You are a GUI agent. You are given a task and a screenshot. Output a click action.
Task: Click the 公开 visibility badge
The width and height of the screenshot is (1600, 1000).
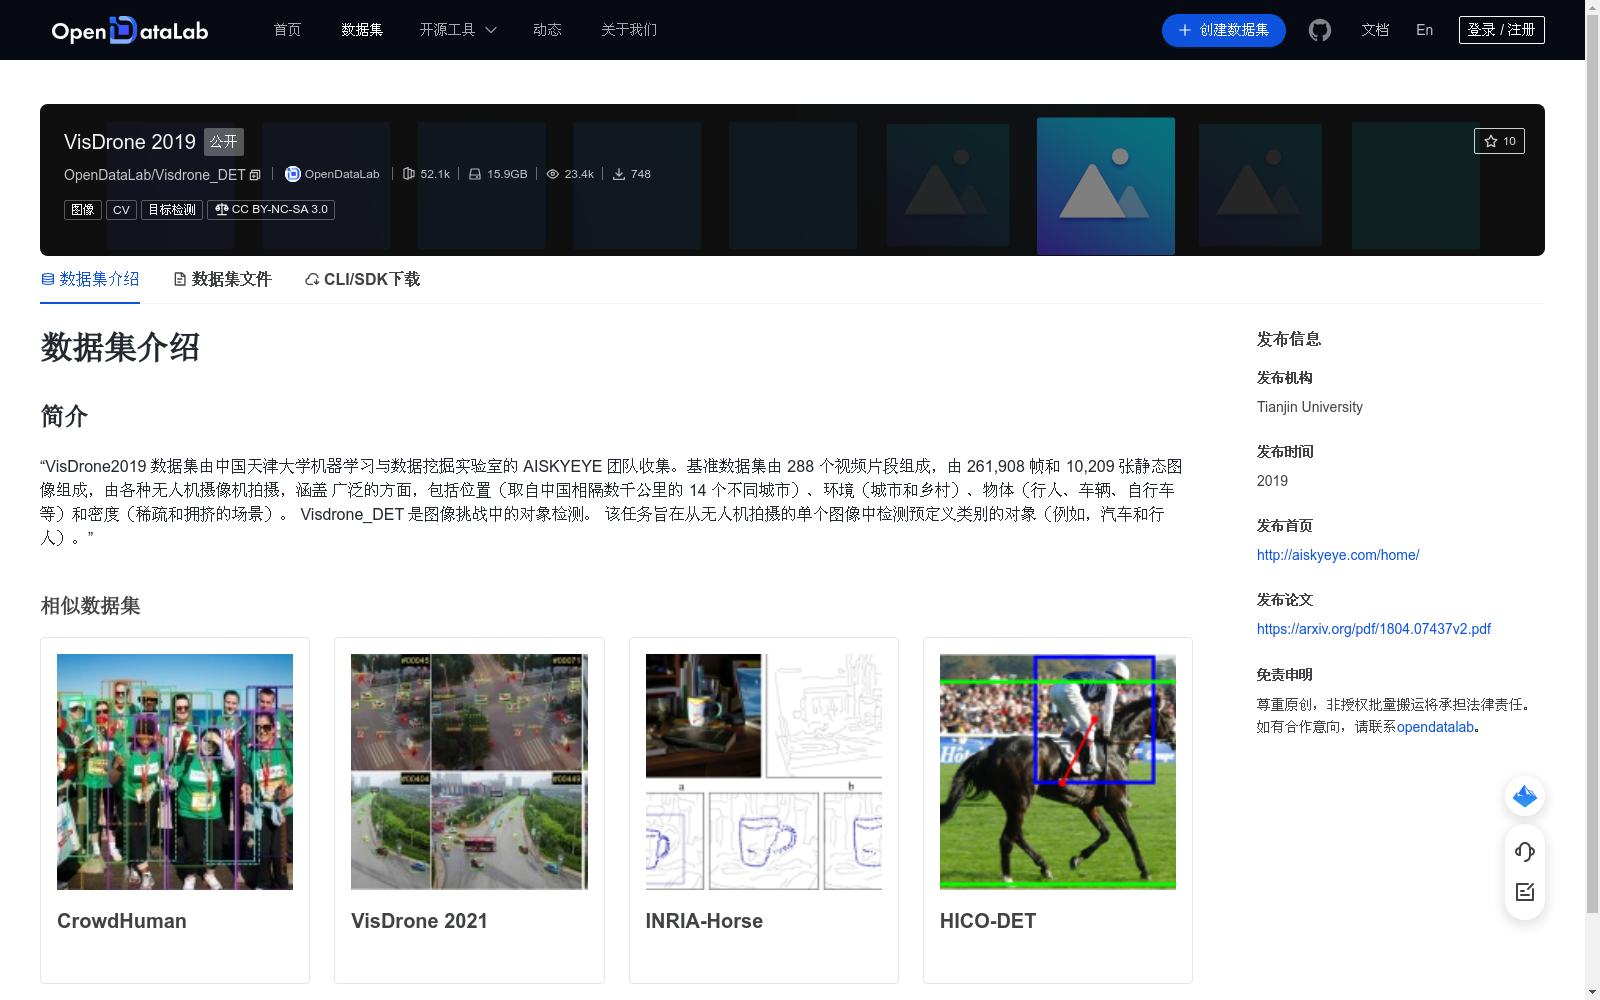[224, 142]
